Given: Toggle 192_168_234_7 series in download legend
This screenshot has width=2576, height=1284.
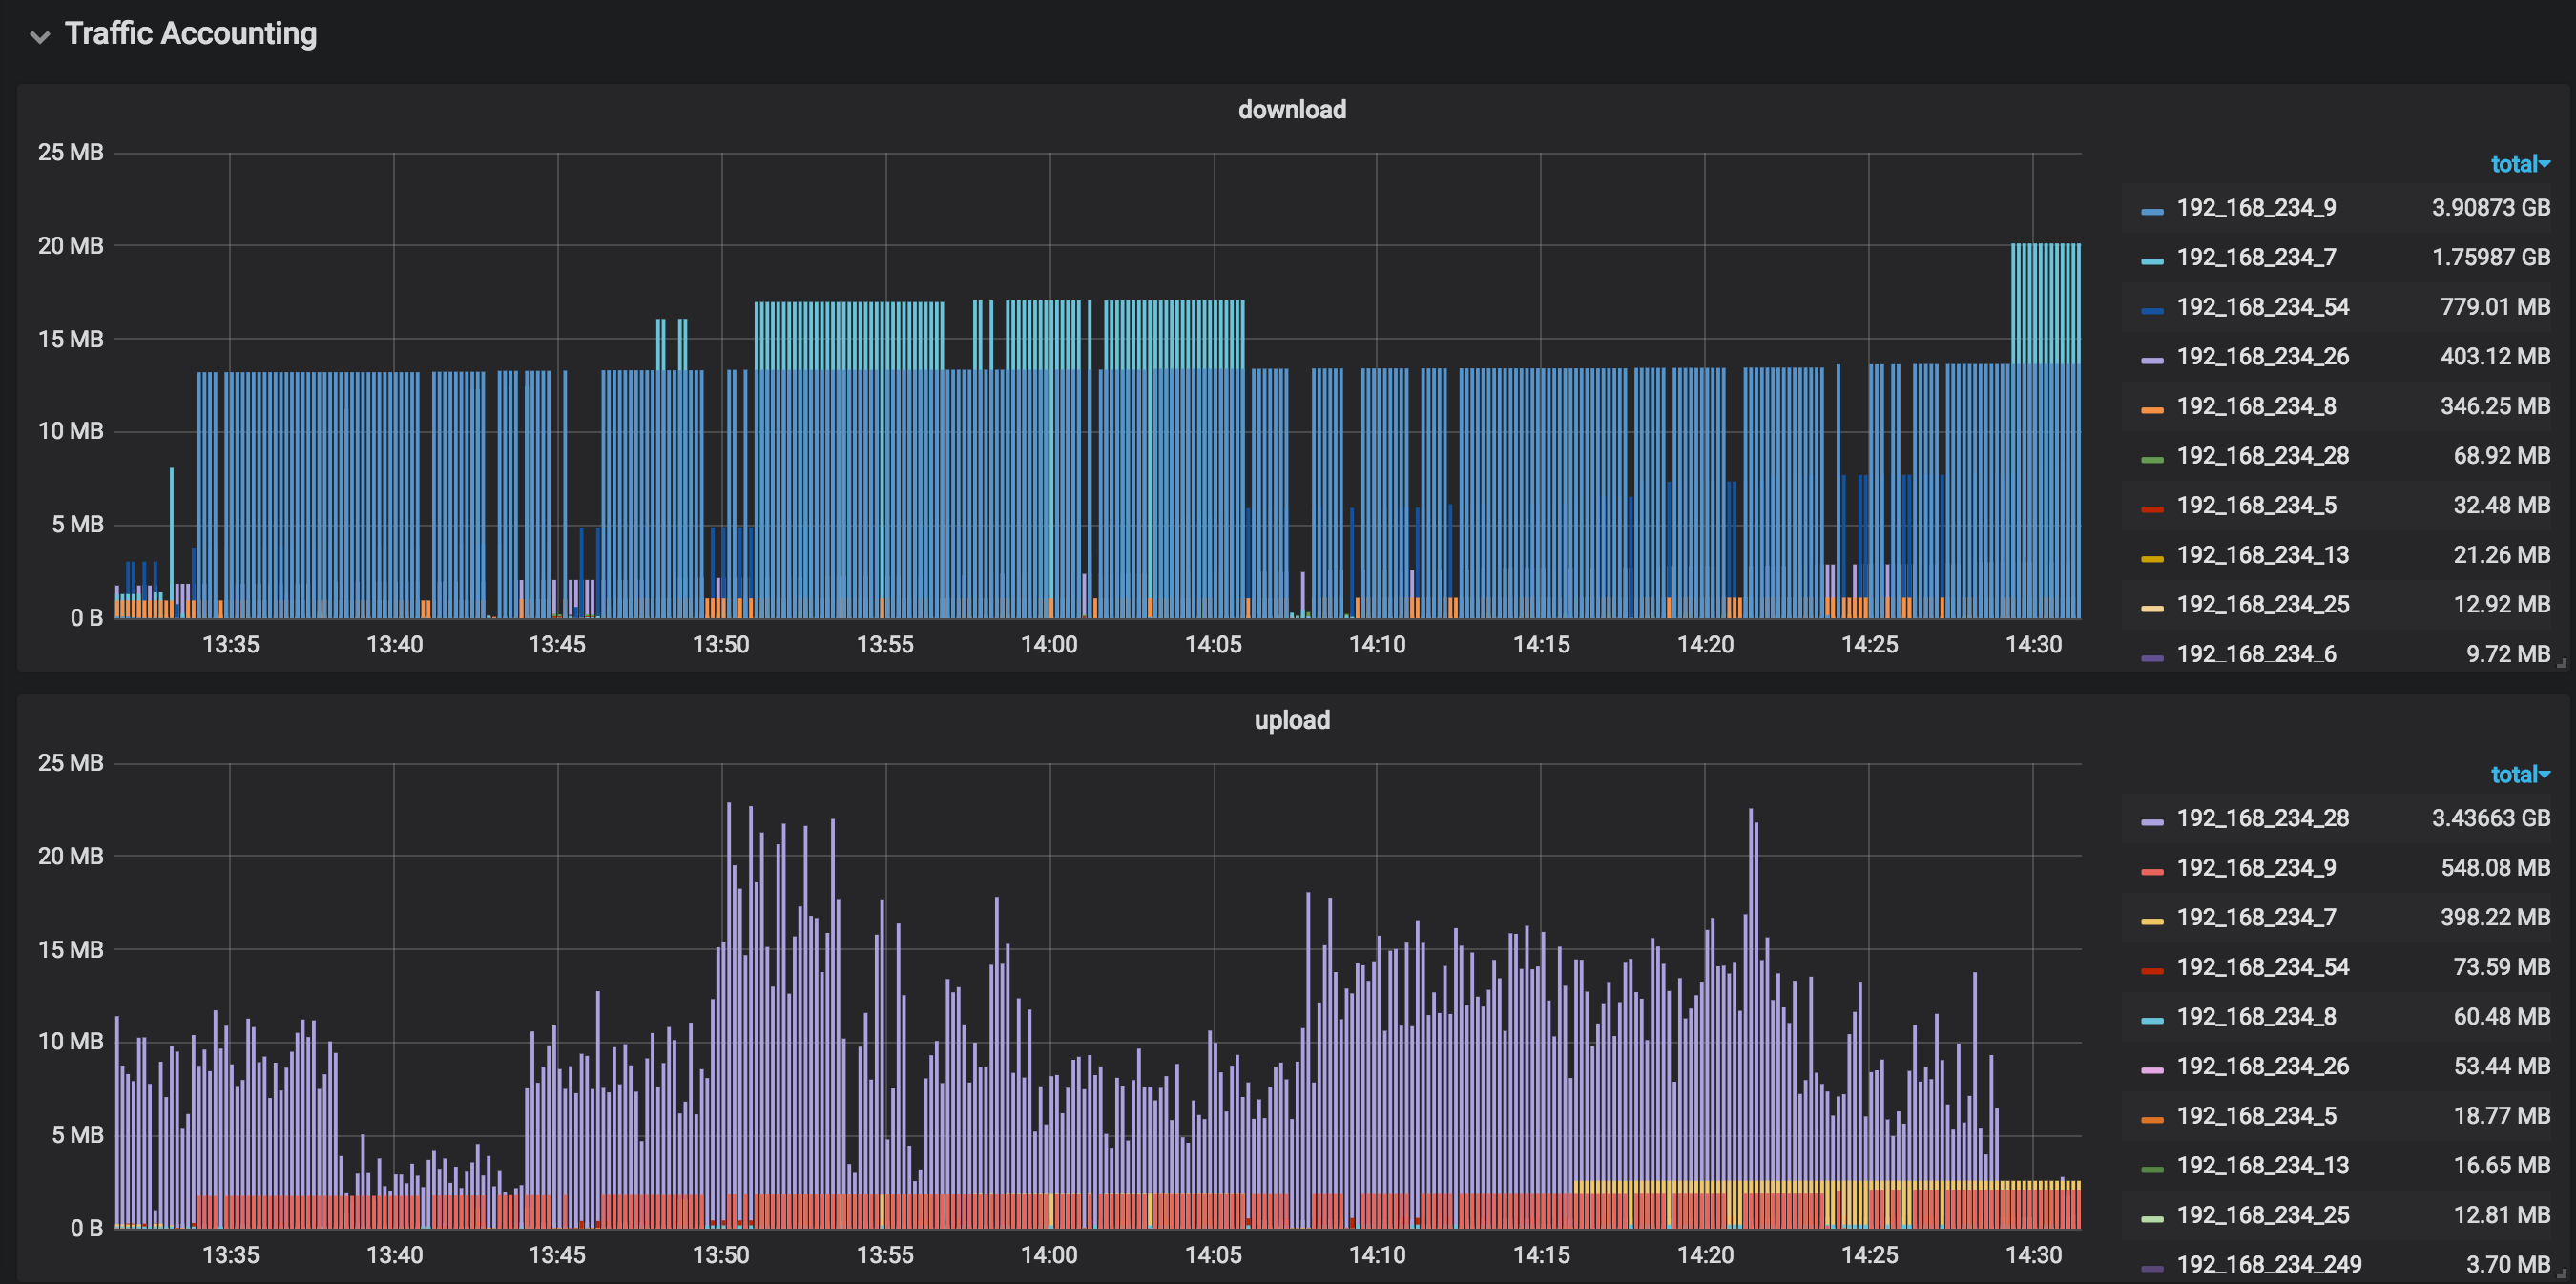Looking at the screenshot, I should [x=2256, y=257].
